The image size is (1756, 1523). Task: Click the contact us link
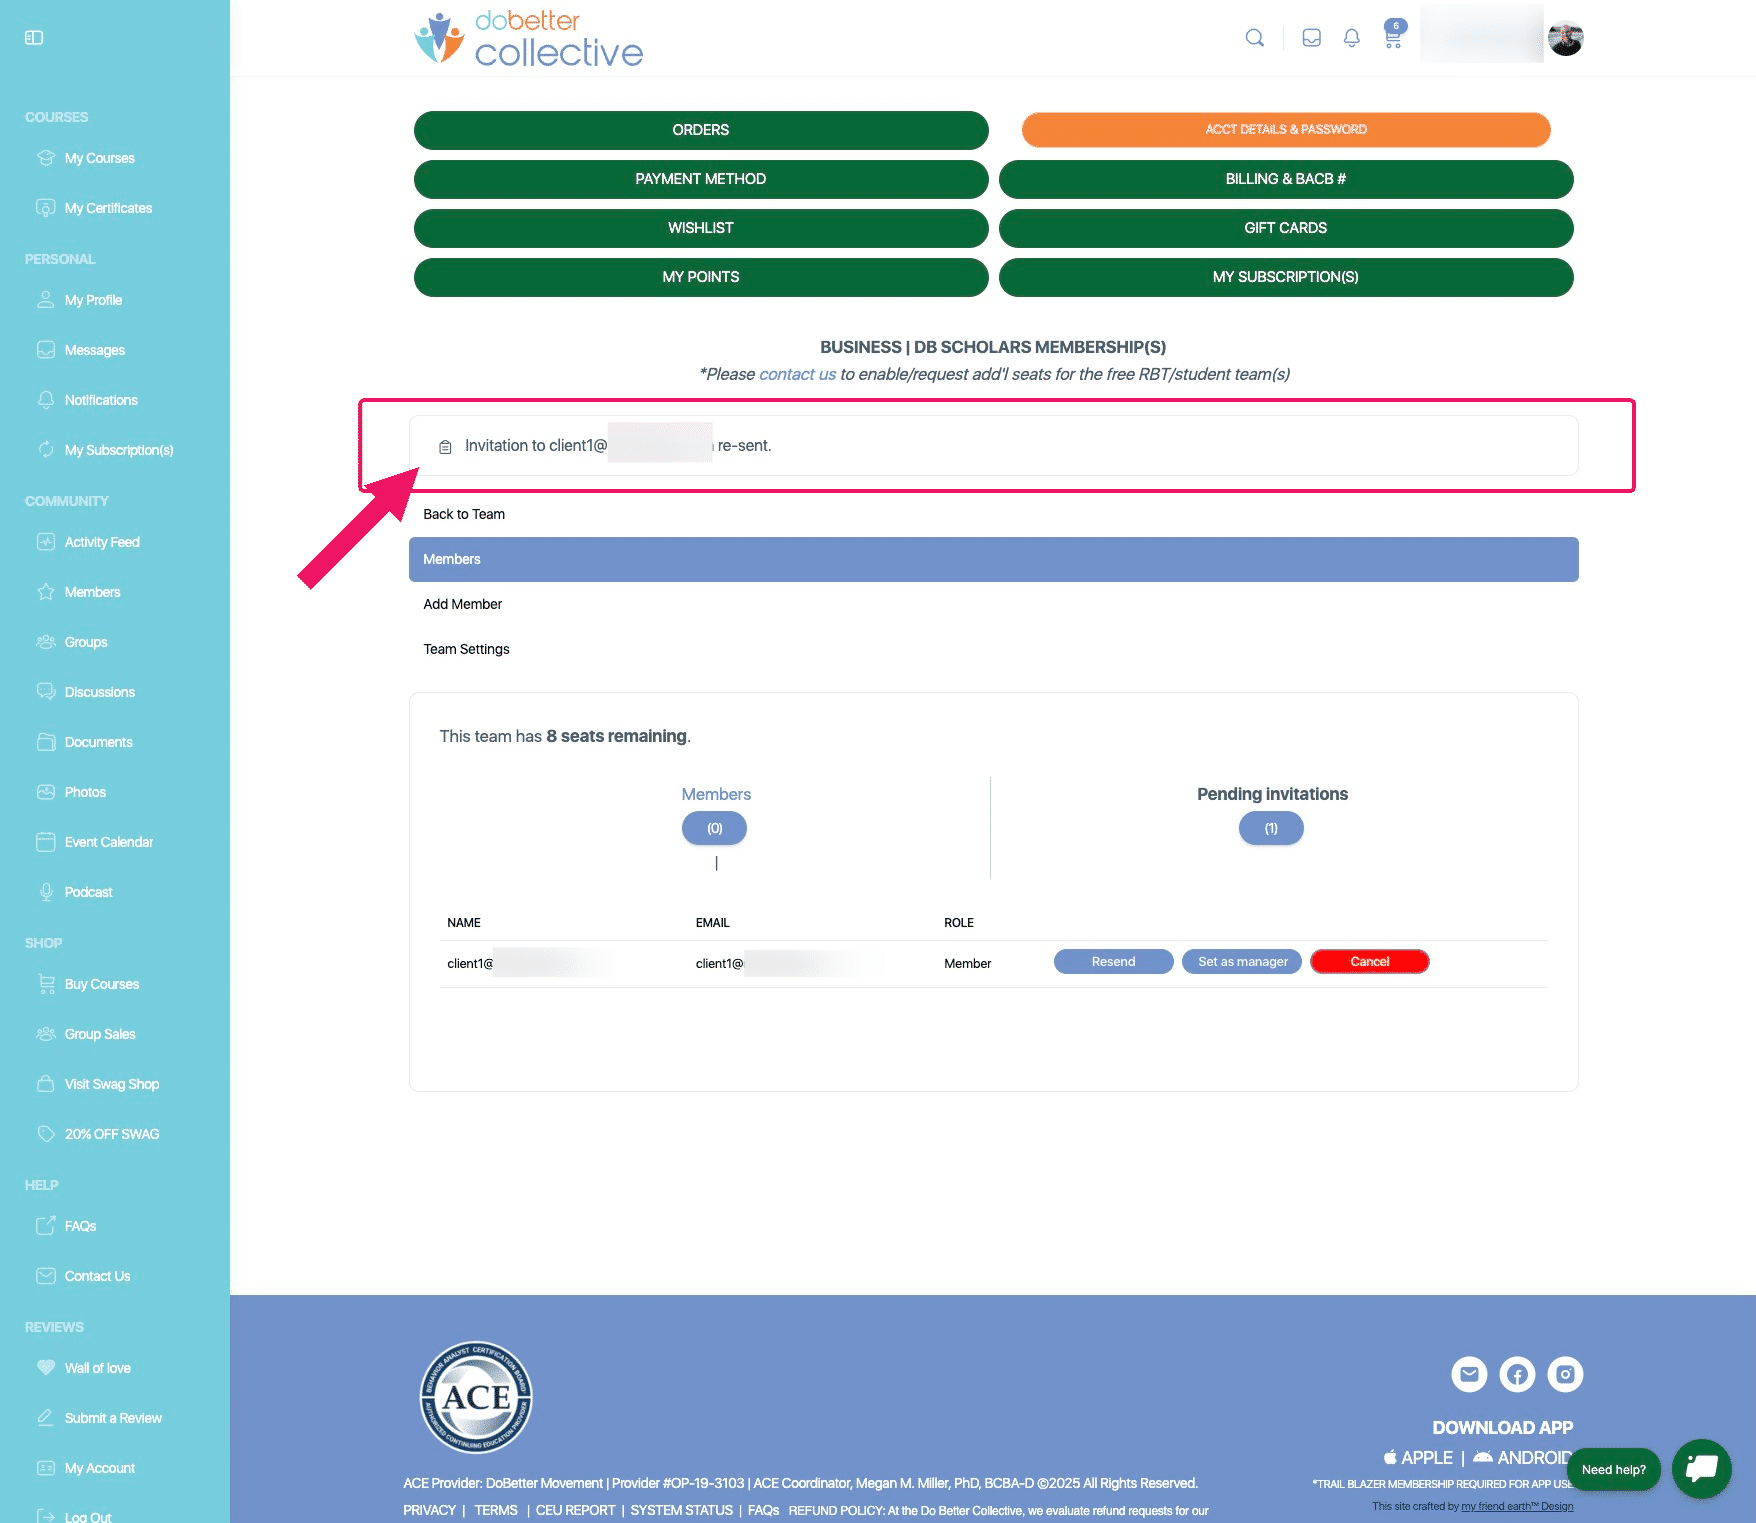[x=797, y=373]
